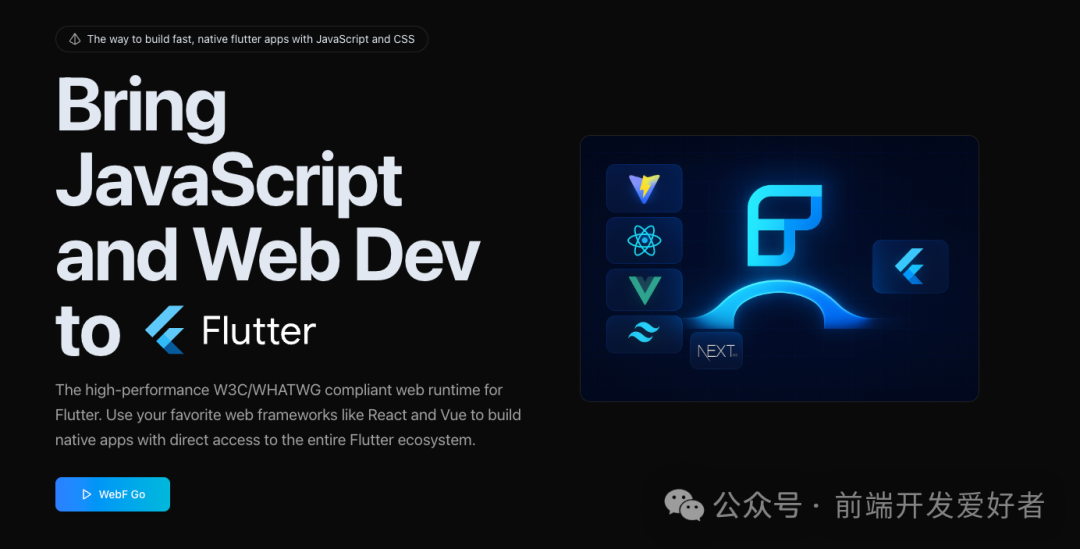
Task: Click the large WebF logo in the illustration
Action: (785, 226)
